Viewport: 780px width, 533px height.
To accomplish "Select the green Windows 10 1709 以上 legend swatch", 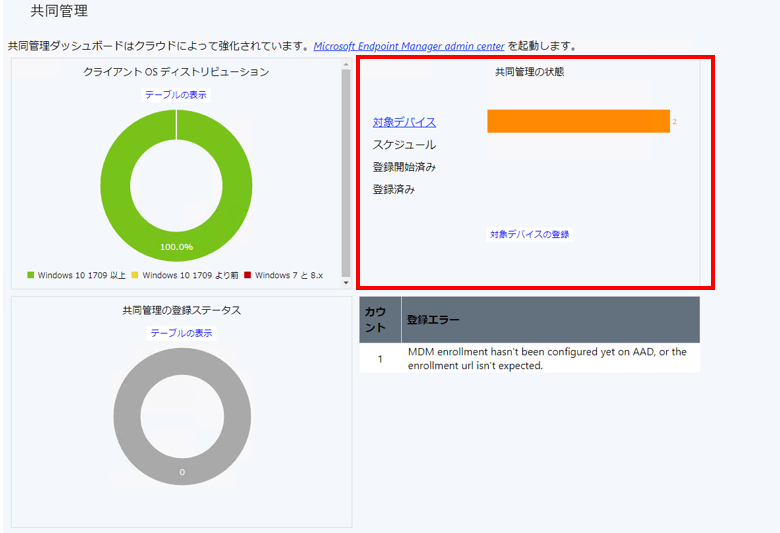I will [x=31, y=275].
